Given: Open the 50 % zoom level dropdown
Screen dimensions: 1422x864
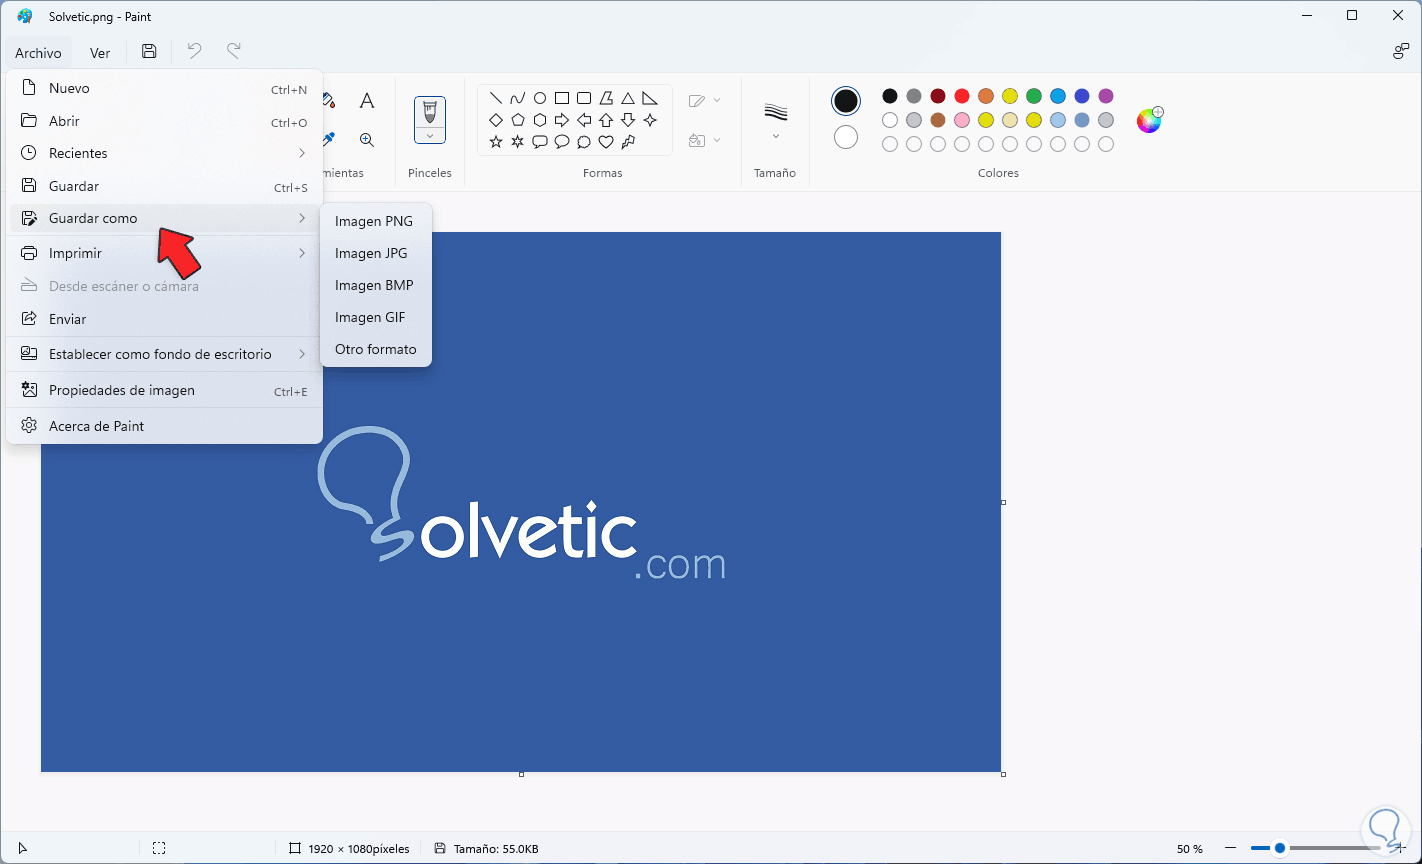Looking at the screenshot, I should [x=1190, y=849].
